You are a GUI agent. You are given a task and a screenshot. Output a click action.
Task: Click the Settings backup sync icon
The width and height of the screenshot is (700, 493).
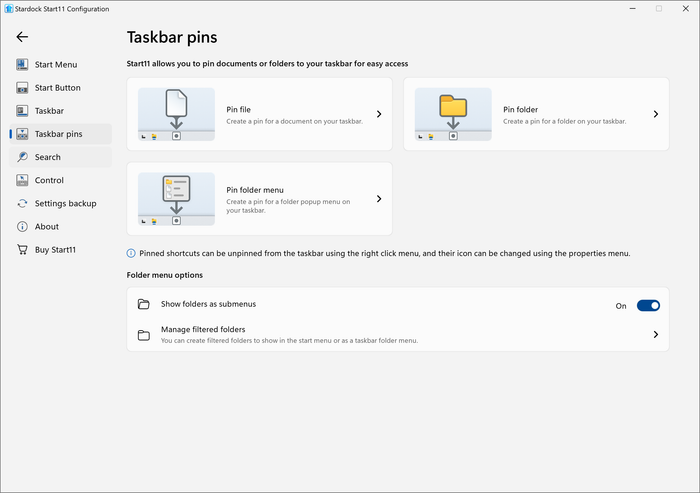point(22,203)
